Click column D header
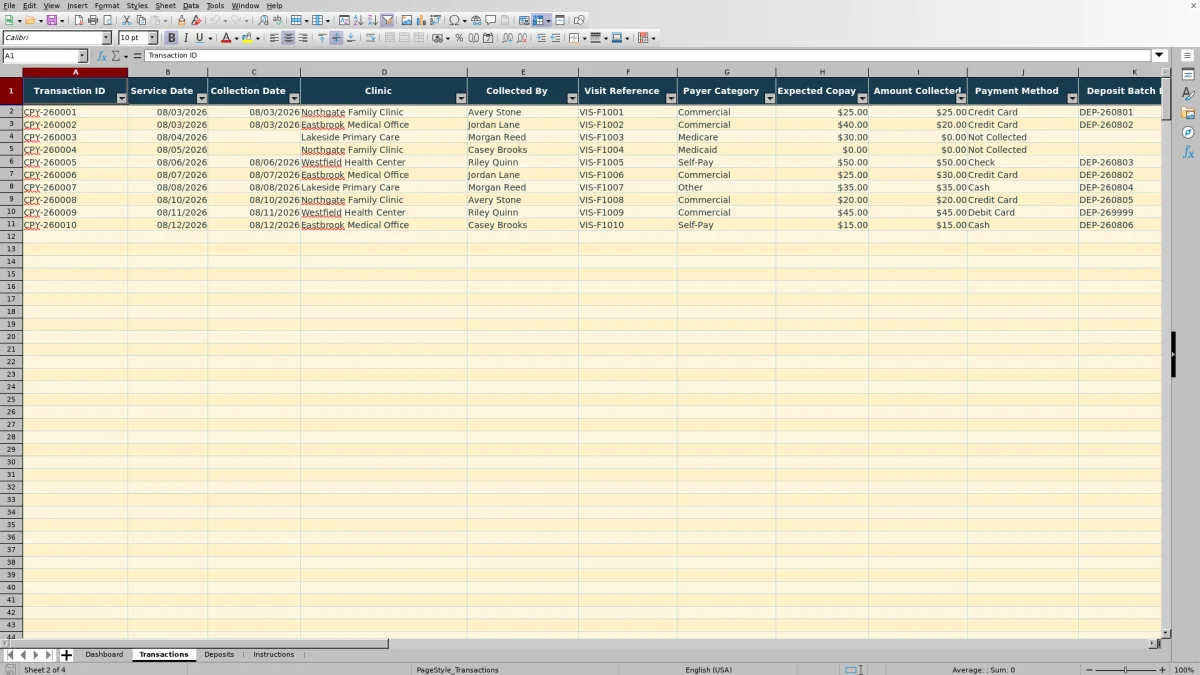Image resolution: width=1200 pixels, height=675 pixels. click(383, 72)
